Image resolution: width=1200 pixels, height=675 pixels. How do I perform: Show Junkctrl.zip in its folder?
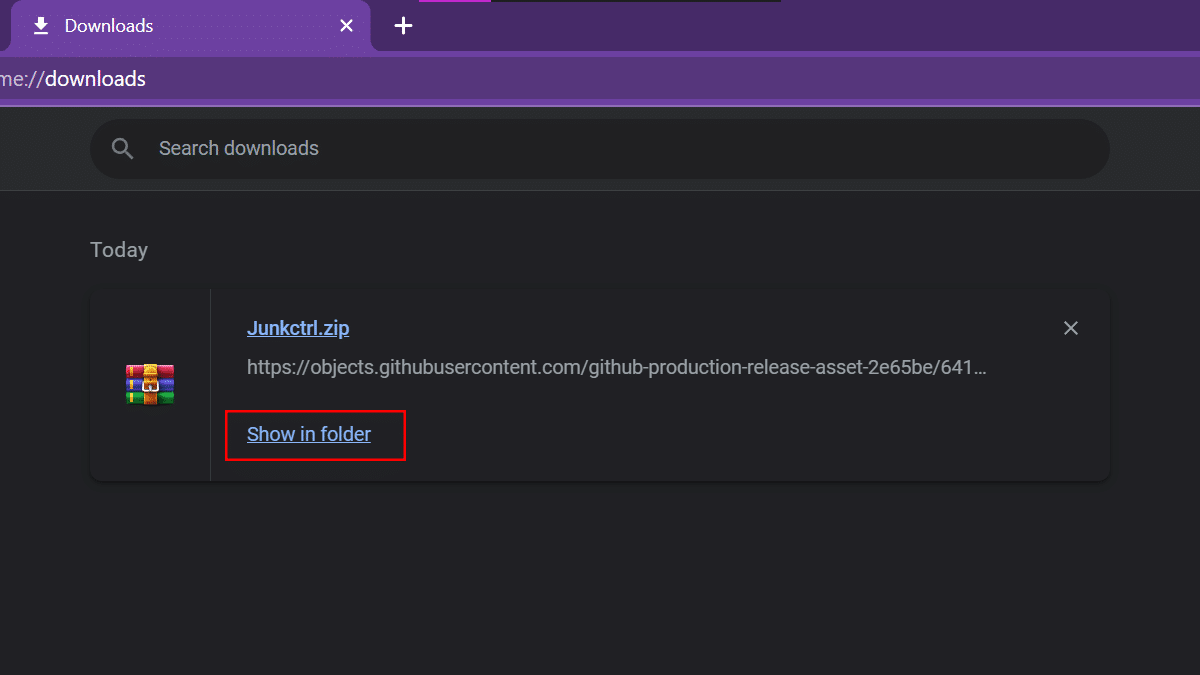click(309, 435)
